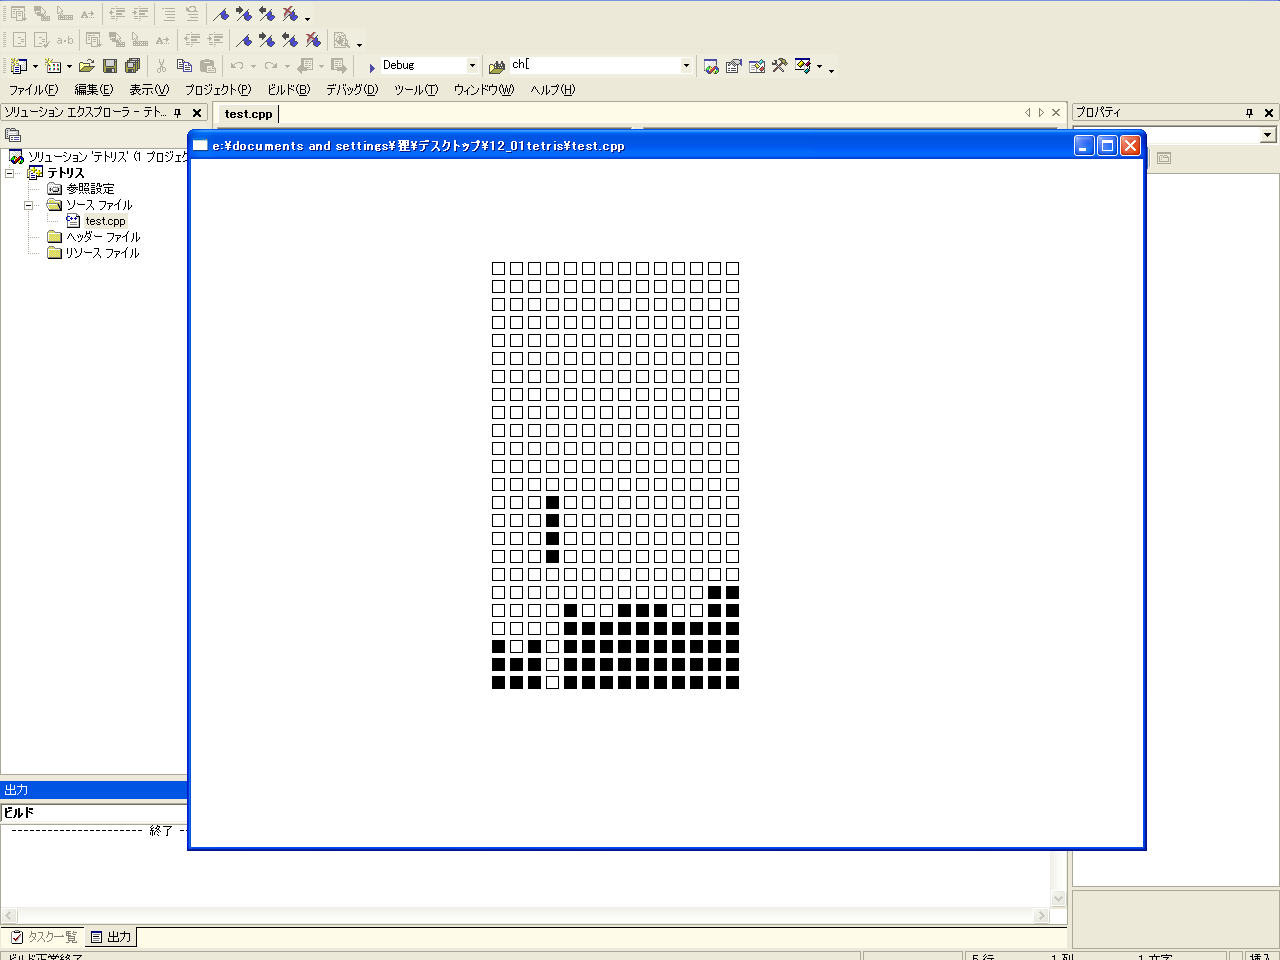The width and height of the screenshot is (1280, 960).
Task: Open the ヘルプ(H) menu
Action: coord(553,90)
